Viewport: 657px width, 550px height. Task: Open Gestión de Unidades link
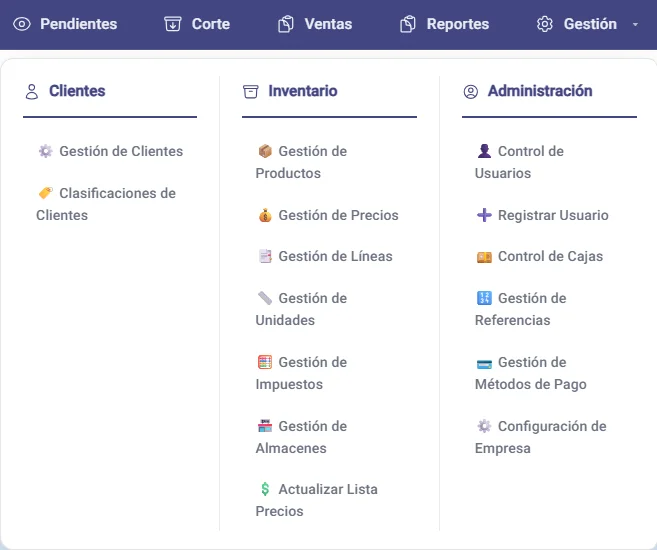(301, 309)
